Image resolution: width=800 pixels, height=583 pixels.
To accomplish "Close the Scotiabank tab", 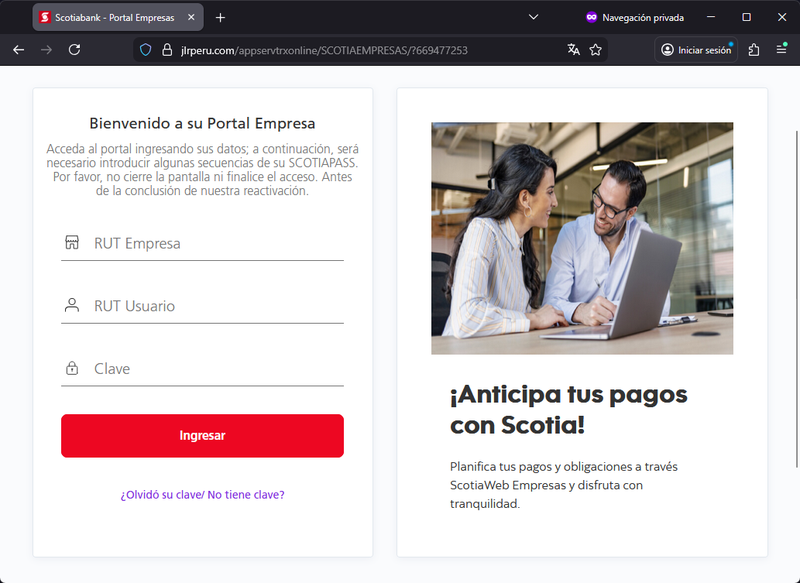I will click(x=190, y=17).
